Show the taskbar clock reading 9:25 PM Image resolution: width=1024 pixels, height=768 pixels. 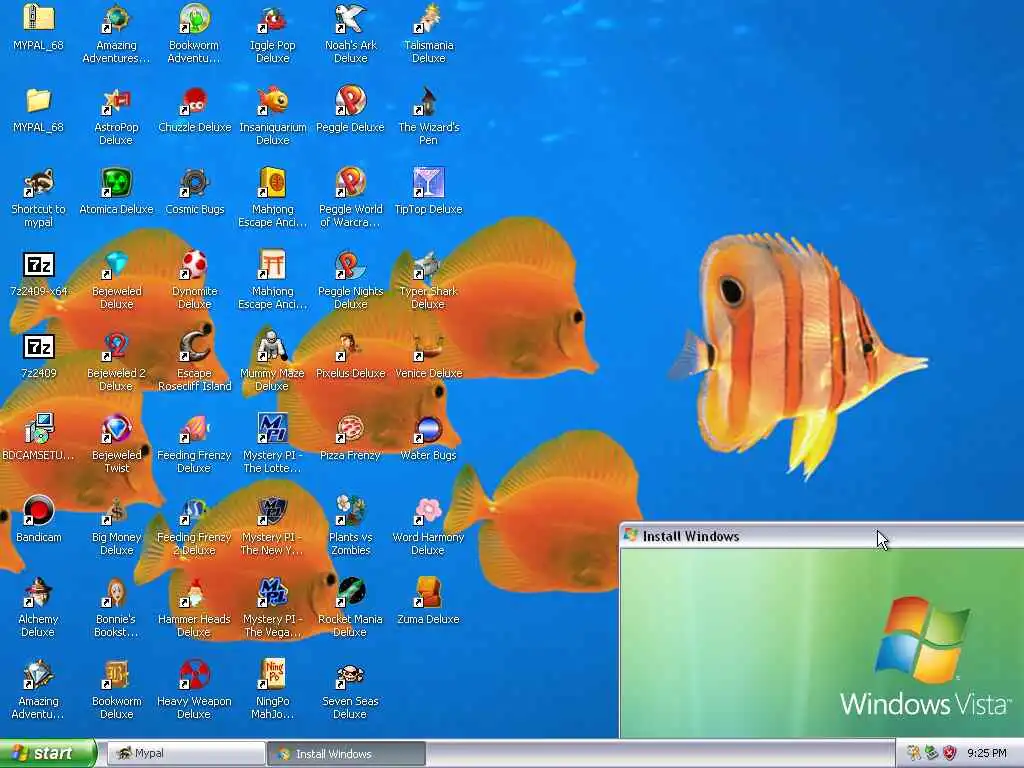(x=987, y=754)
